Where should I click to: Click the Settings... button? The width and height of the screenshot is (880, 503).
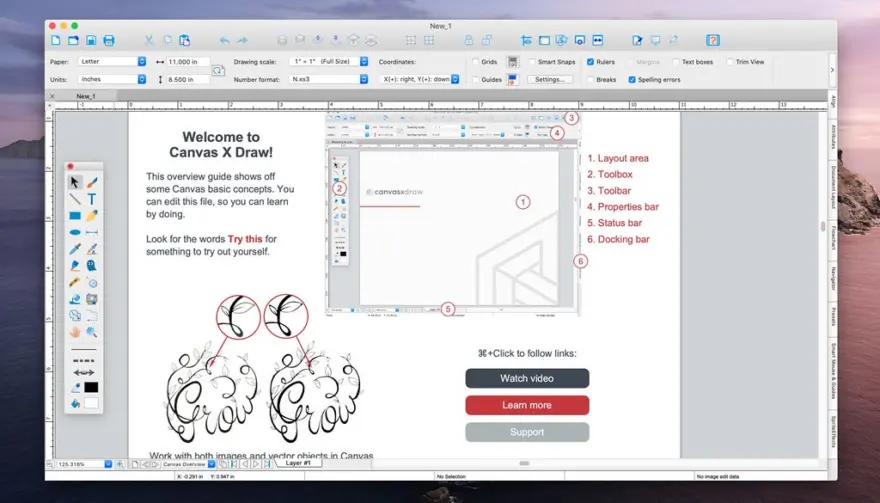(x=549, y=80)
